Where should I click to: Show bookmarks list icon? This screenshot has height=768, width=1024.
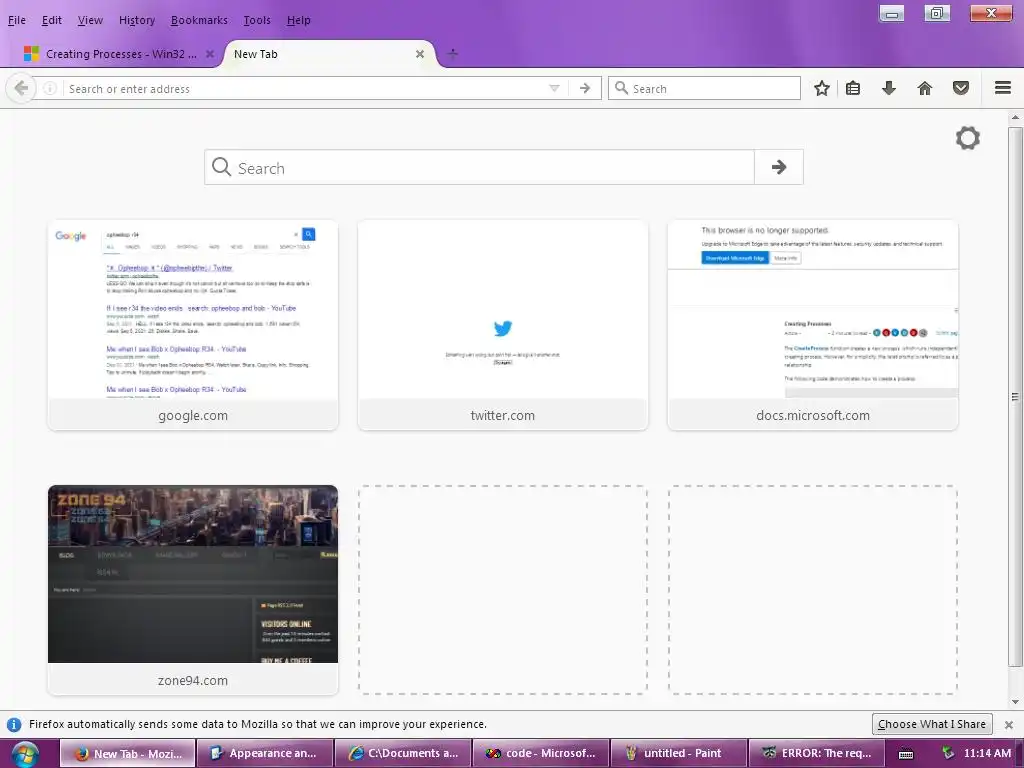[x=853, y=88]
